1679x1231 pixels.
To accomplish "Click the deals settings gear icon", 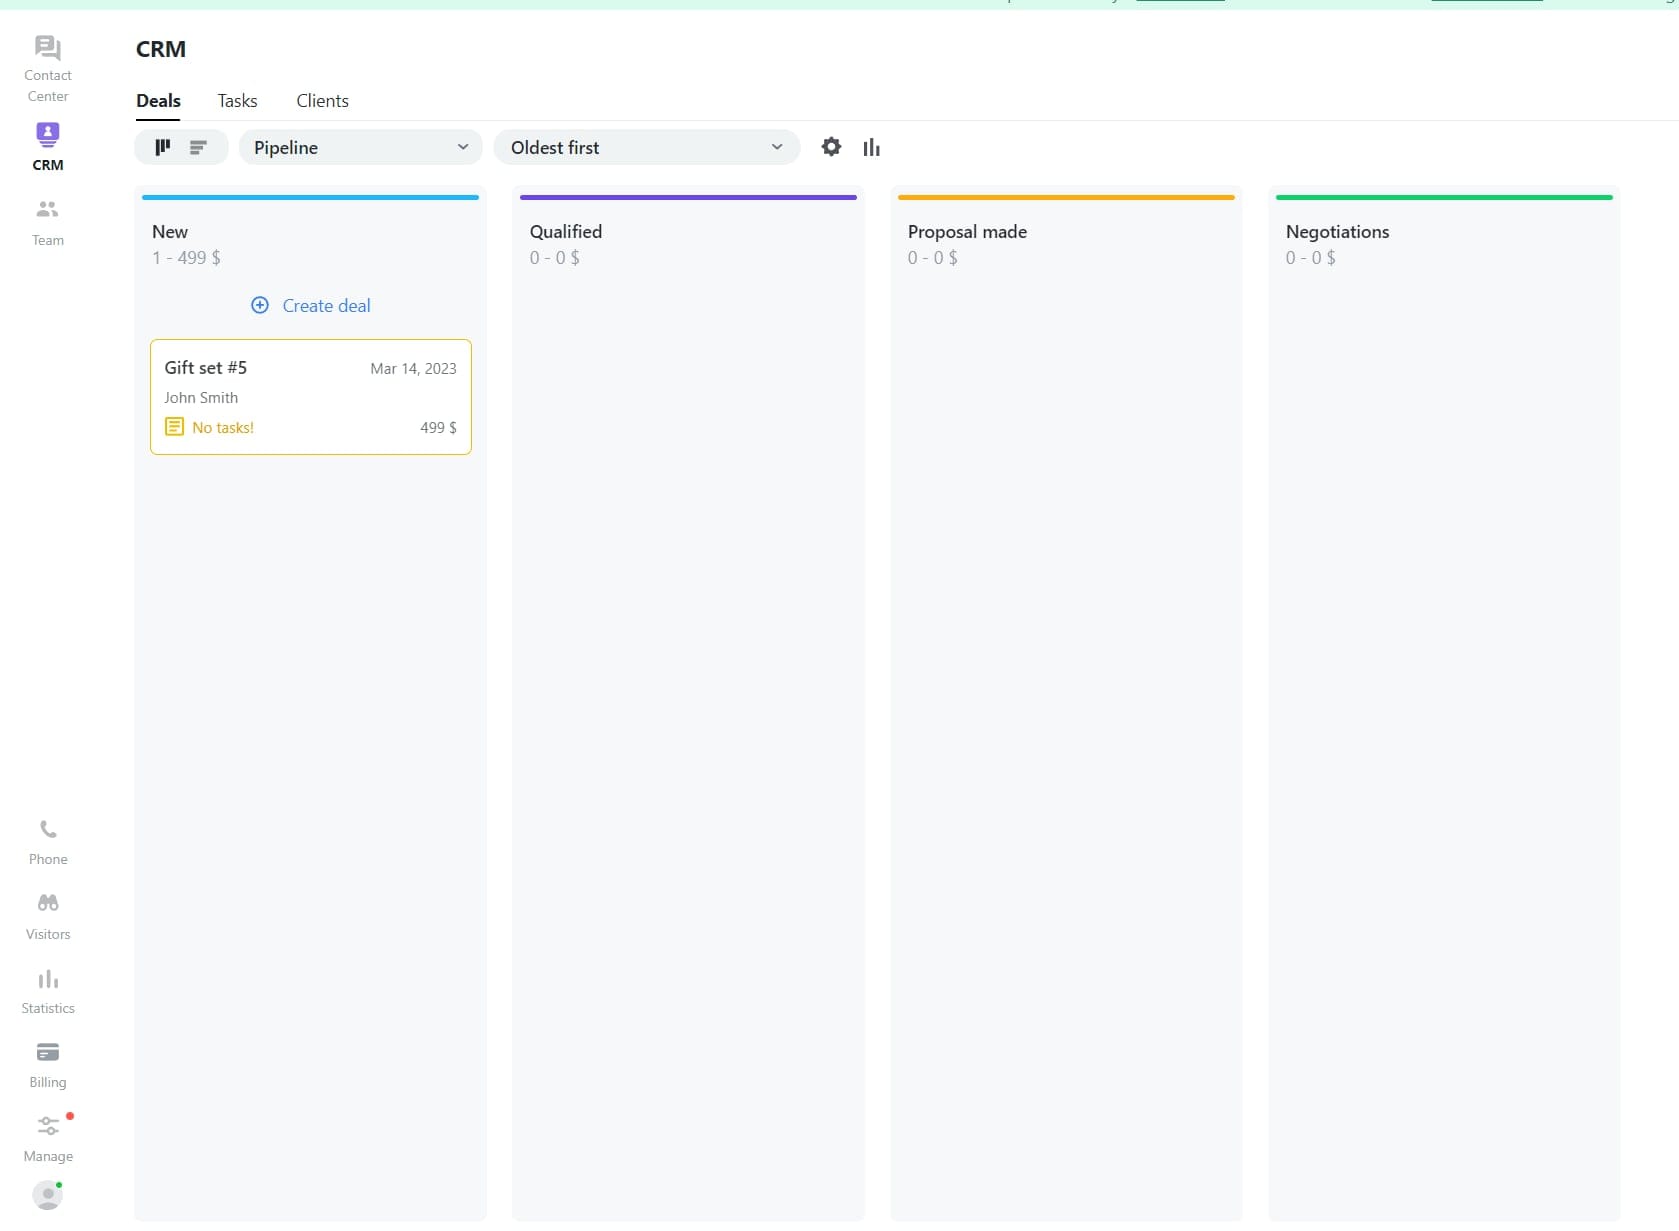I will (831, 147).
